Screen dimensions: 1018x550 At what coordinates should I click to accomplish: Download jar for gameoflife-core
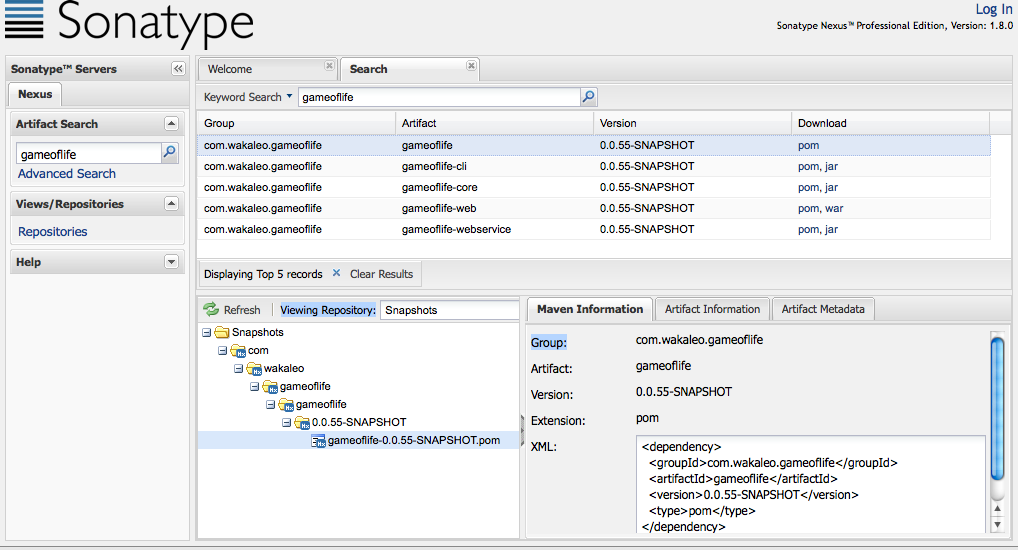coord(832,187)
